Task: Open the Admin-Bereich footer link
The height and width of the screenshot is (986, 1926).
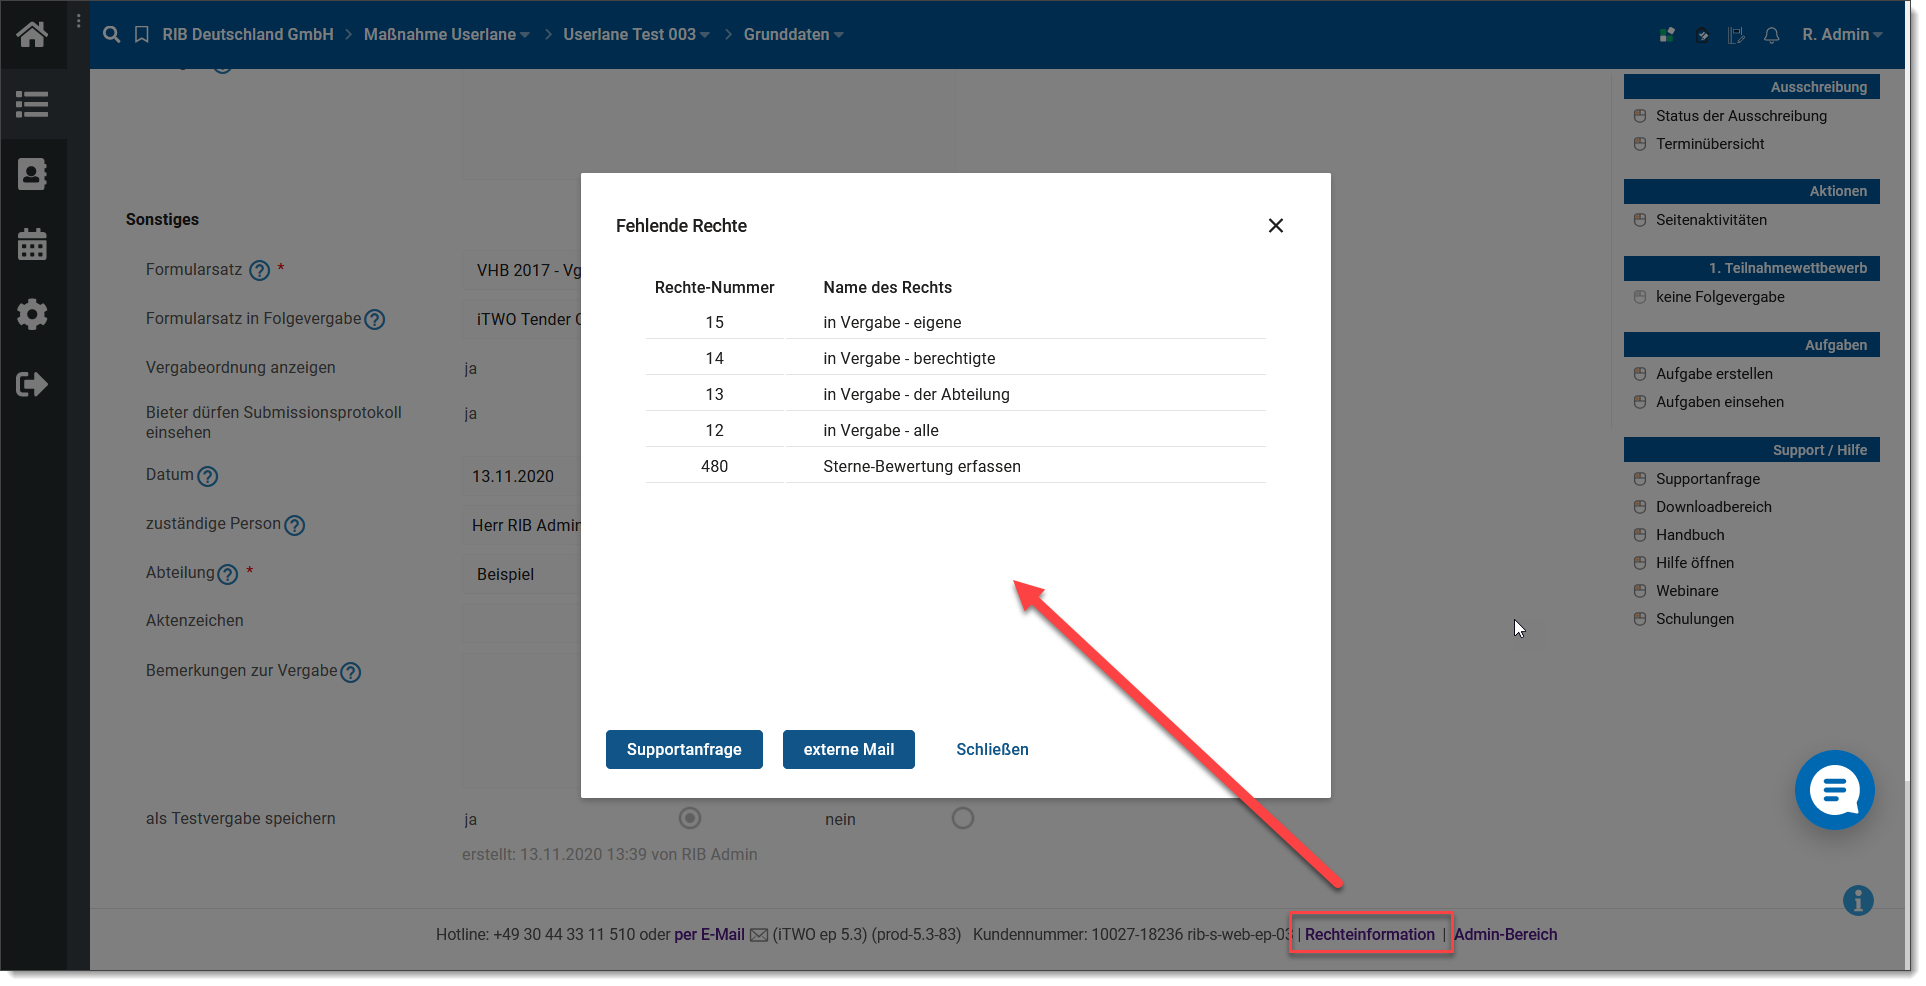Action: click(1505, 934)
